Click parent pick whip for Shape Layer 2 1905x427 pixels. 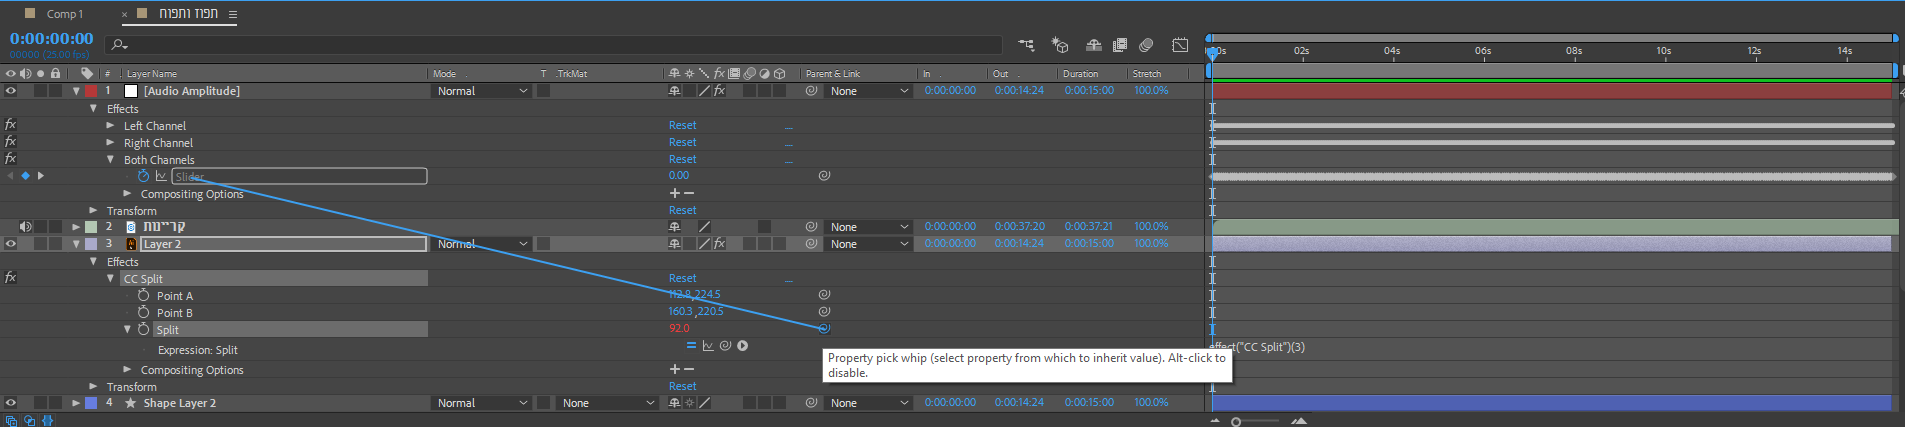(811, 403)
